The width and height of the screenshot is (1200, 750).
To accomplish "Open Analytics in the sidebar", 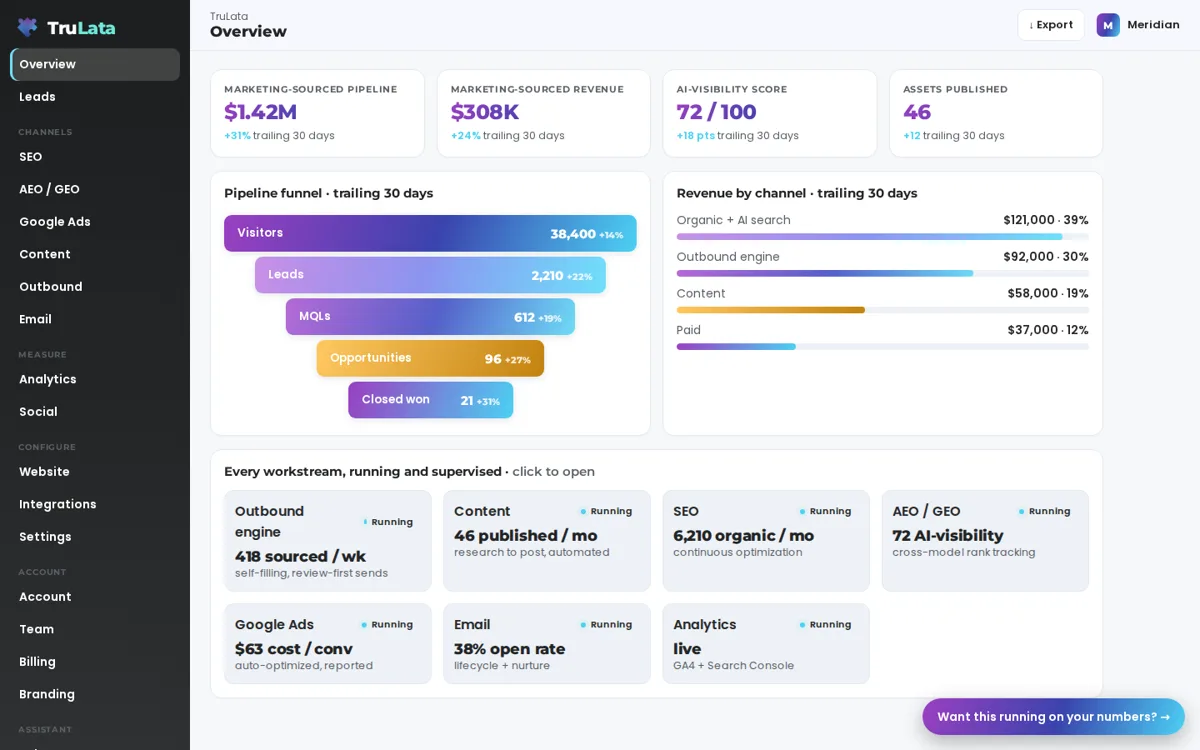I will 95,379.
